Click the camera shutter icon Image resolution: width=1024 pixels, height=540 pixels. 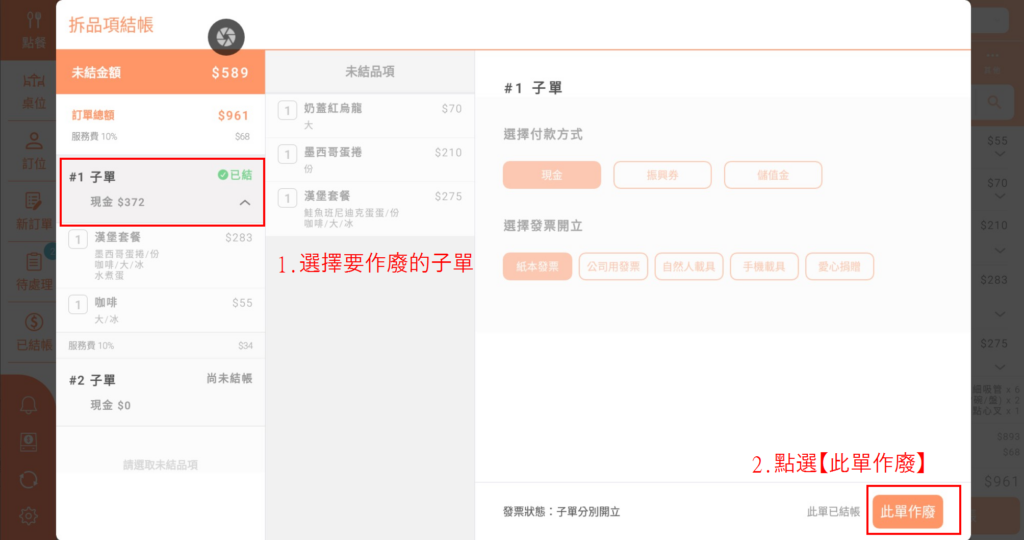click(x=226, y=37)
